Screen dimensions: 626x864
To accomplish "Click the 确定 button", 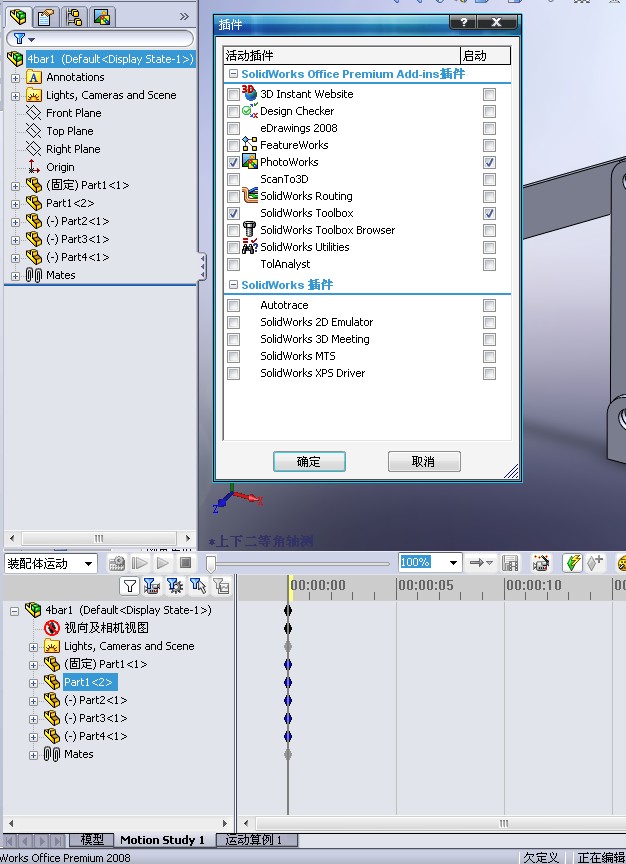I will click(x=309, y=462).
